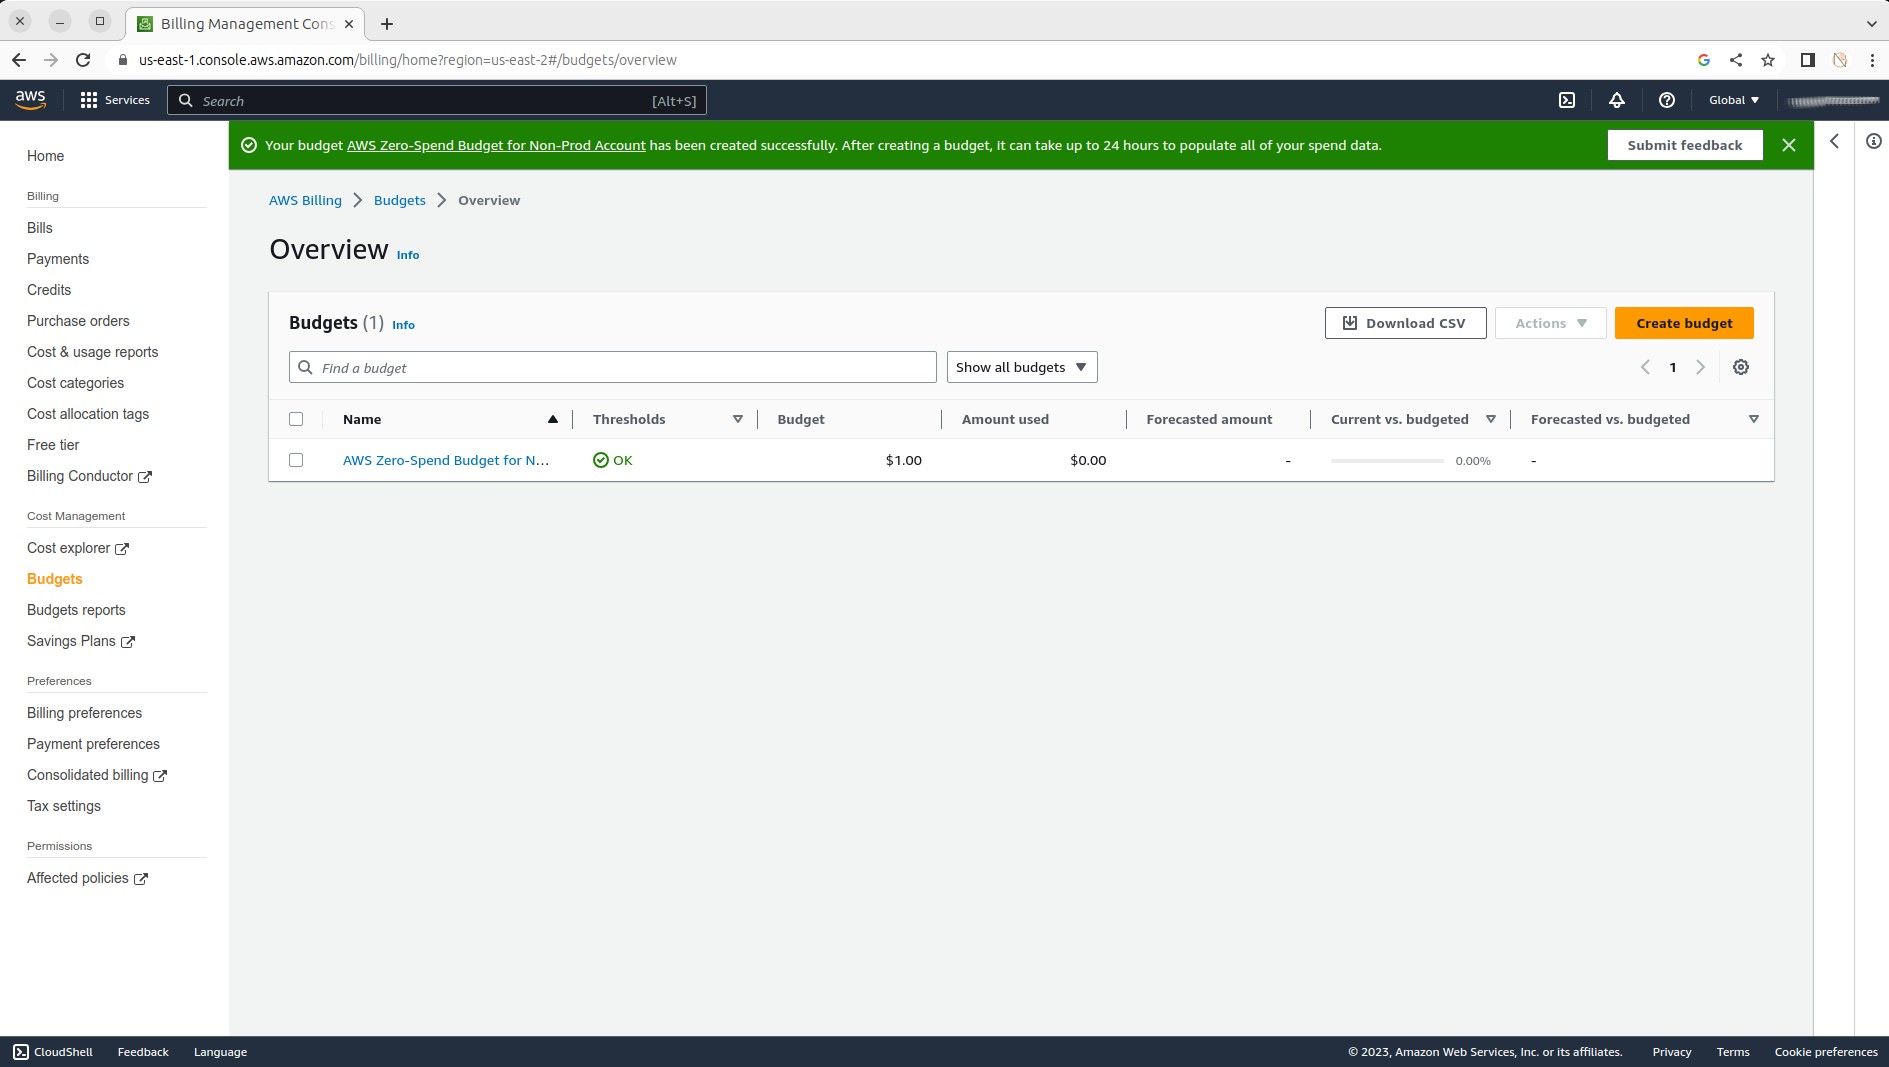Open Billing preferences in the sidebar
This screenshot has width=1889, height=1067.
click(x=85, y=713)
